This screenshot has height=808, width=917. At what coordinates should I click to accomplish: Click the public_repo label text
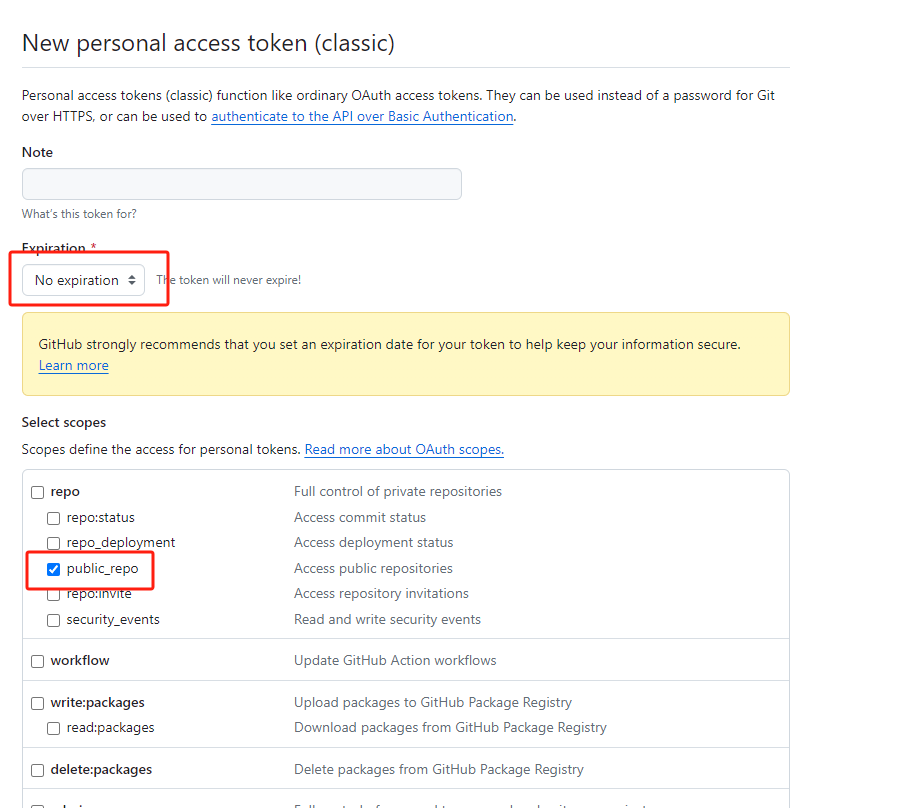pyautogui.click(x=102, y=569)
